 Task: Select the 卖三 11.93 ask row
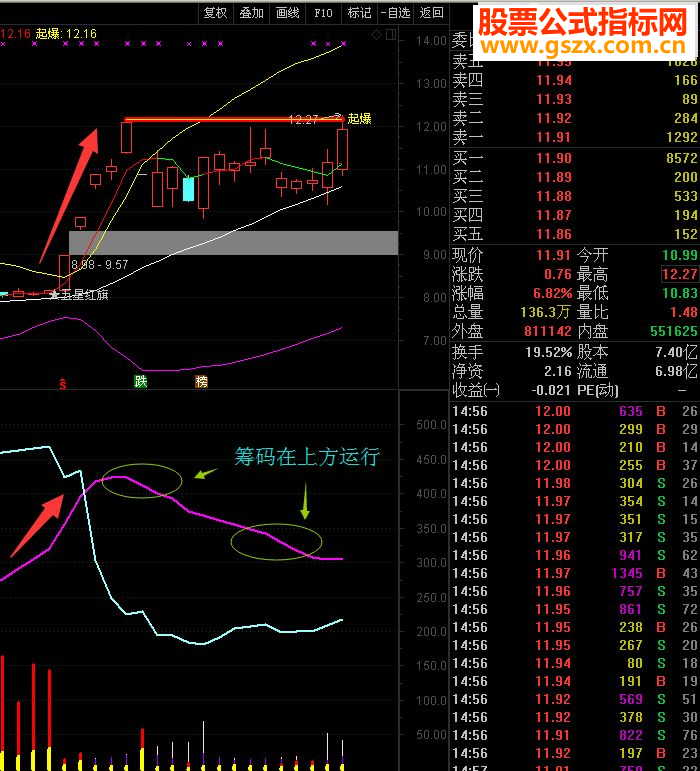[x=575, y=99]
